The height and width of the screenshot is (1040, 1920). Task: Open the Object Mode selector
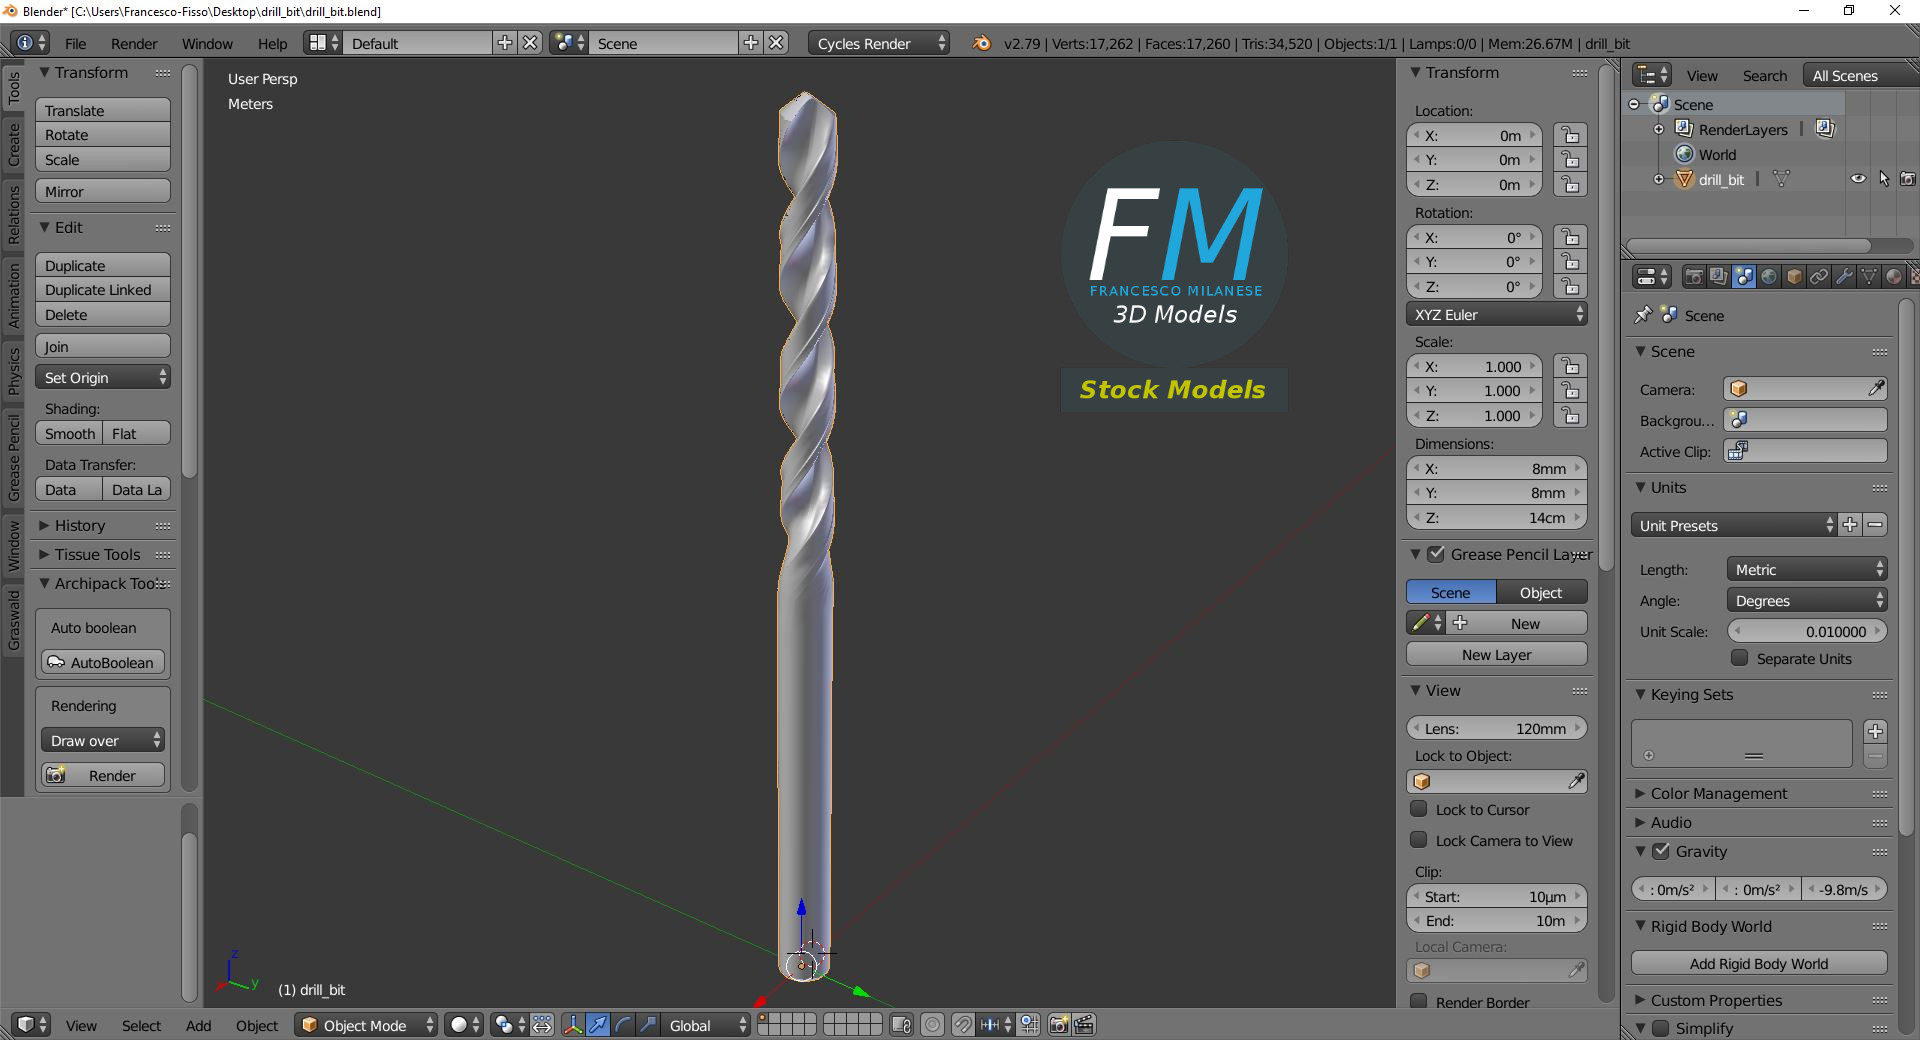[x=366, y=1025]
